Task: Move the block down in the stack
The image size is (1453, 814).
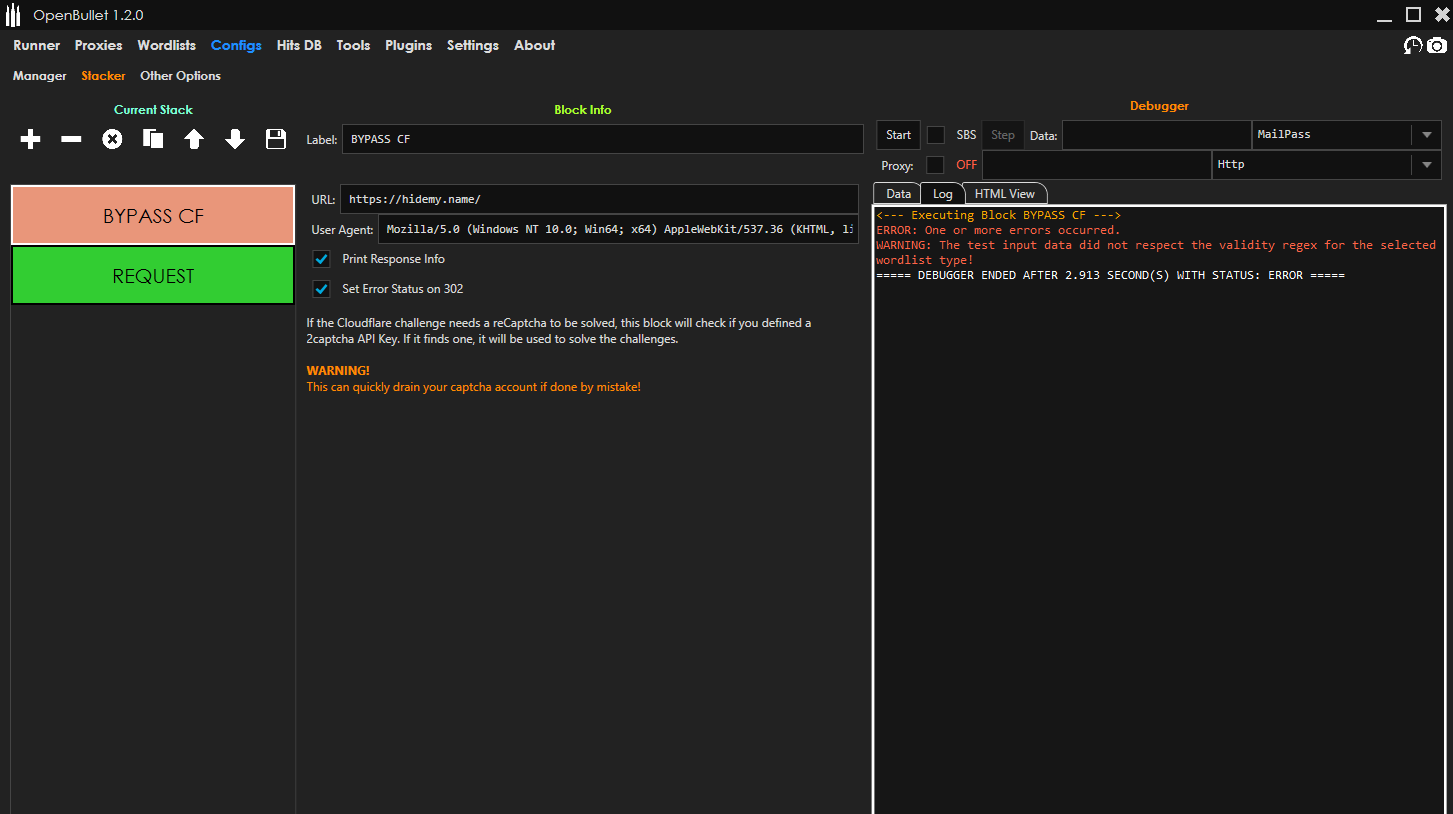Action: (234, 139)
